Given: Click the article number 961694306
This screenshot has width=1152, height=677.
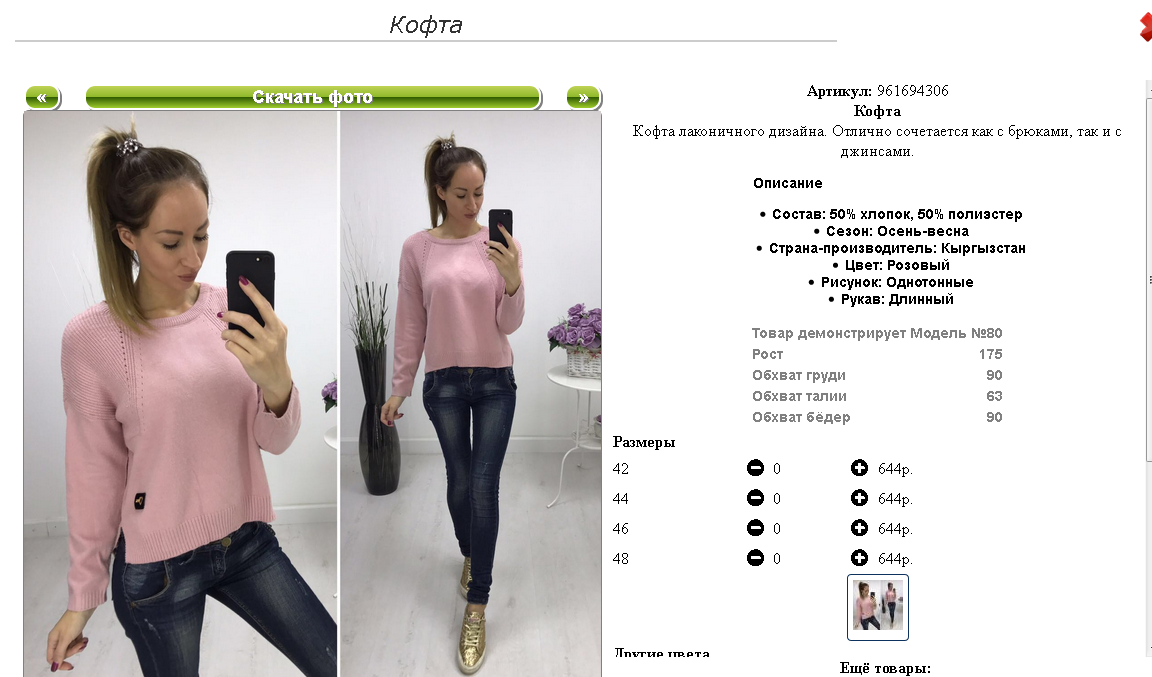Looking at the screenshot, I should [912, 90].
